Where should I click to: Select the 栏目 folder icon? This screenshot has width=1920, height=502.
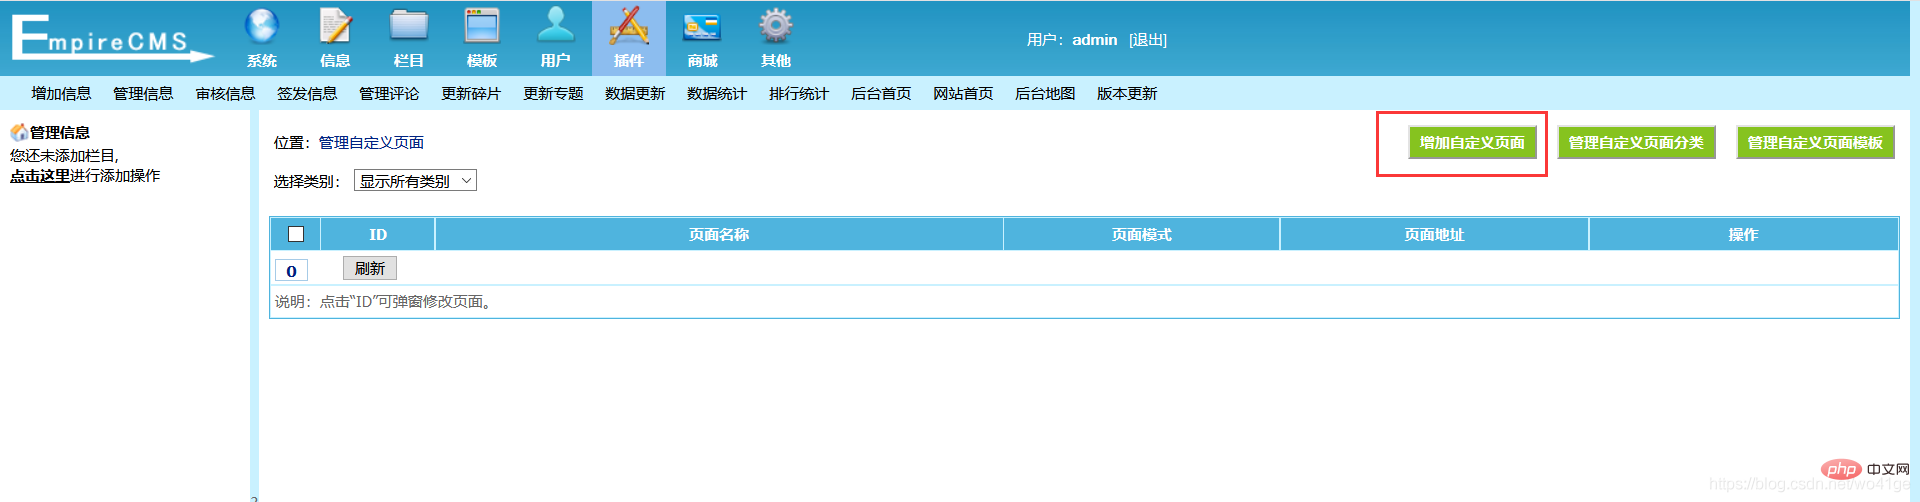point(408,27)
